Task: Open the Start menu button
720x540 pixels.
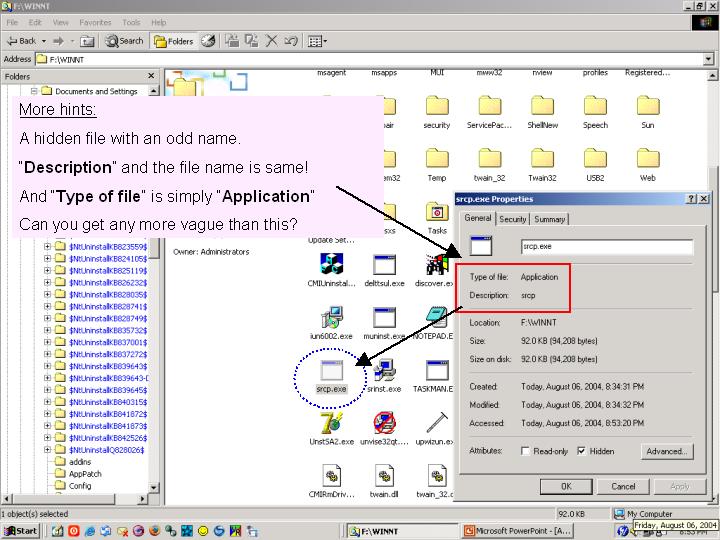Action: coord(21,531)
